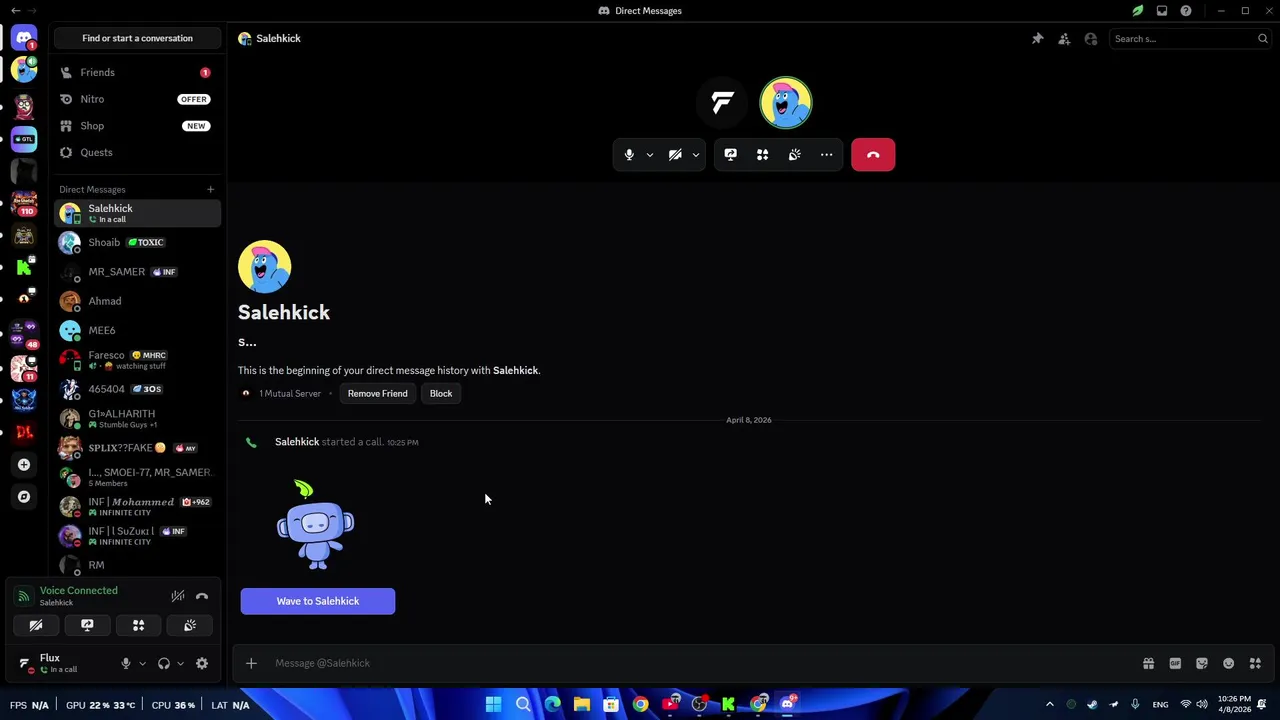Mute microphone in call controls

click(629, 155)
